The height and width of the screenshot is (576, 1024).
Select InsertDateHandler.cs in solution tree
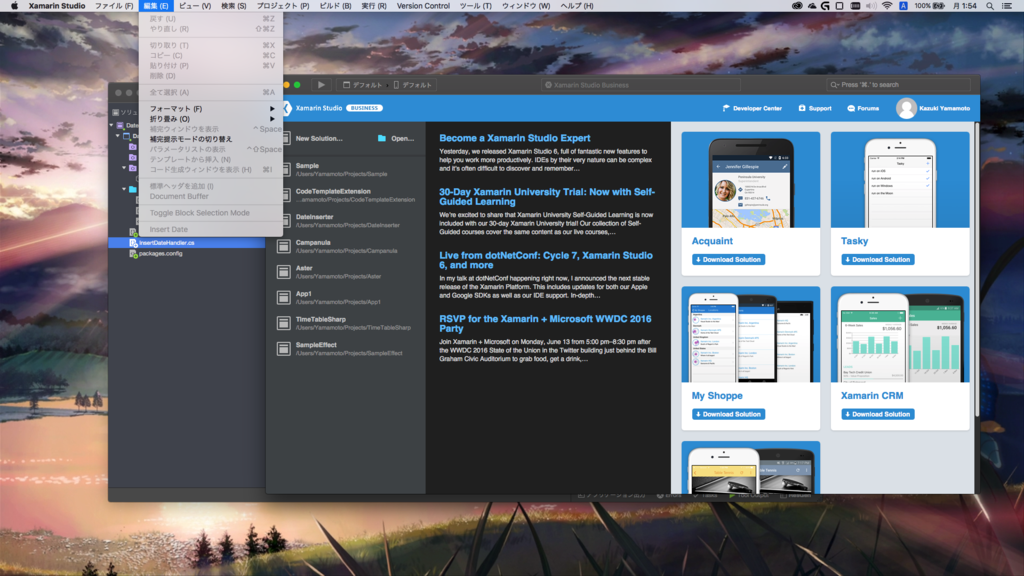point(187,243)
